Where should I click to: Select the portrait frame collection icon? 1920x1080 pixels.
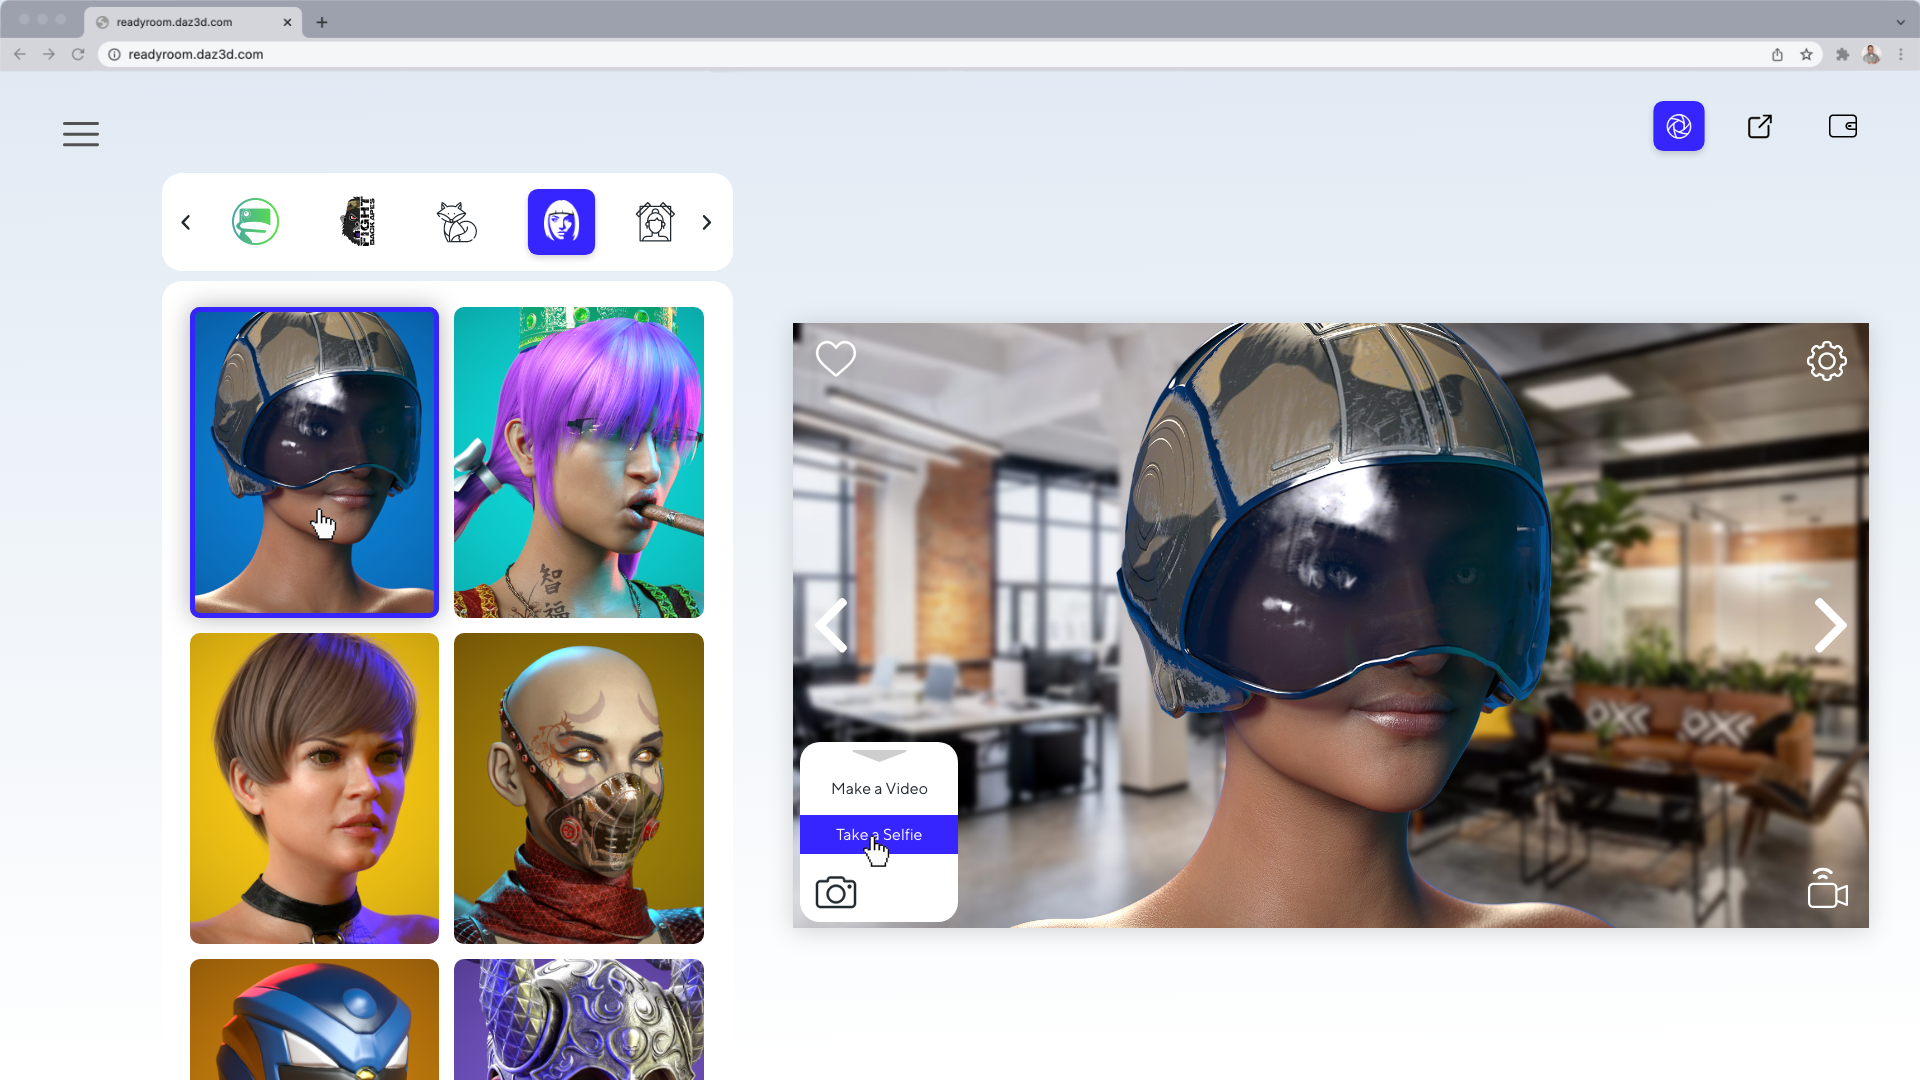(x=655, y=222)
